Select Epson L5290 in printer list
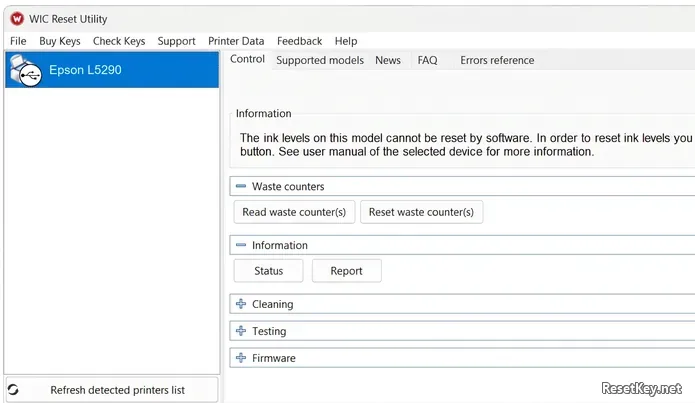The image size is (695, 403). (x=112, y=70)
